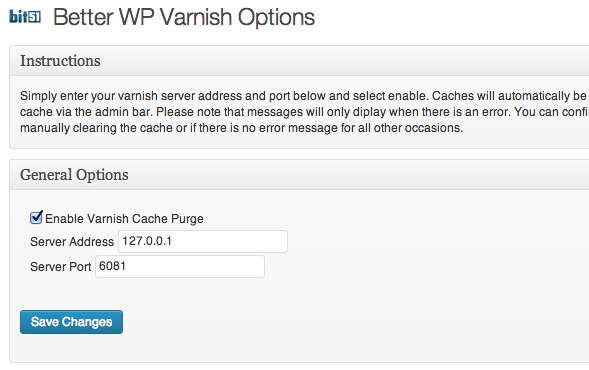Focus the Server Address input field

(x=203, y=241)
